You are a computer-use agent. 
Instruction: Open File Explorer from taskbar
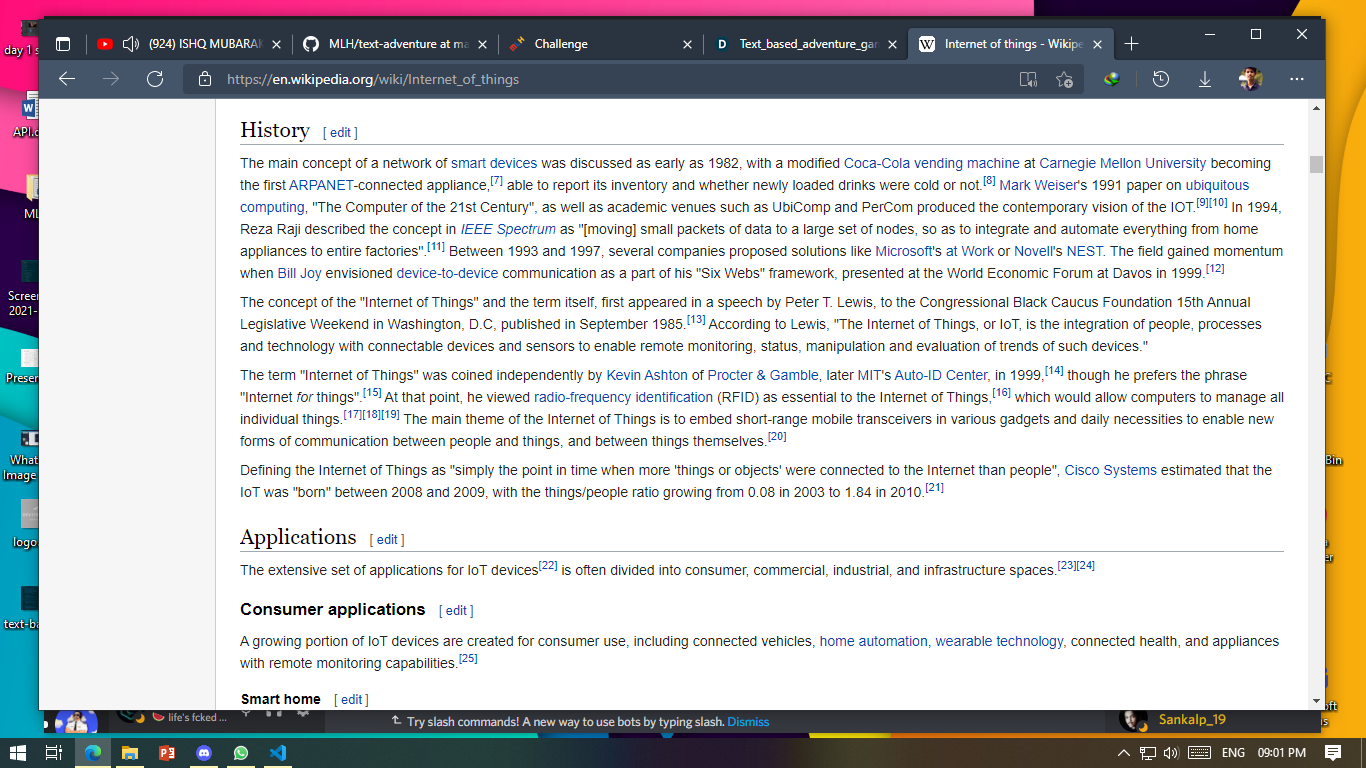pos(130,752)
